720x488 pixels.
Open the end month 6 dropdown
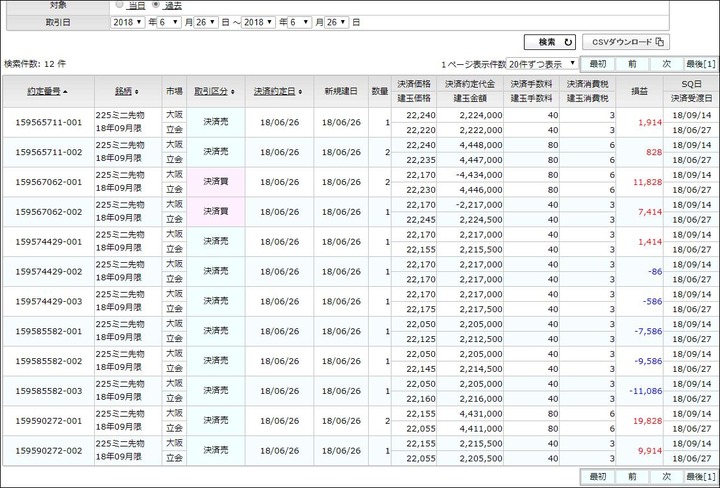click(x=299, y=22)
